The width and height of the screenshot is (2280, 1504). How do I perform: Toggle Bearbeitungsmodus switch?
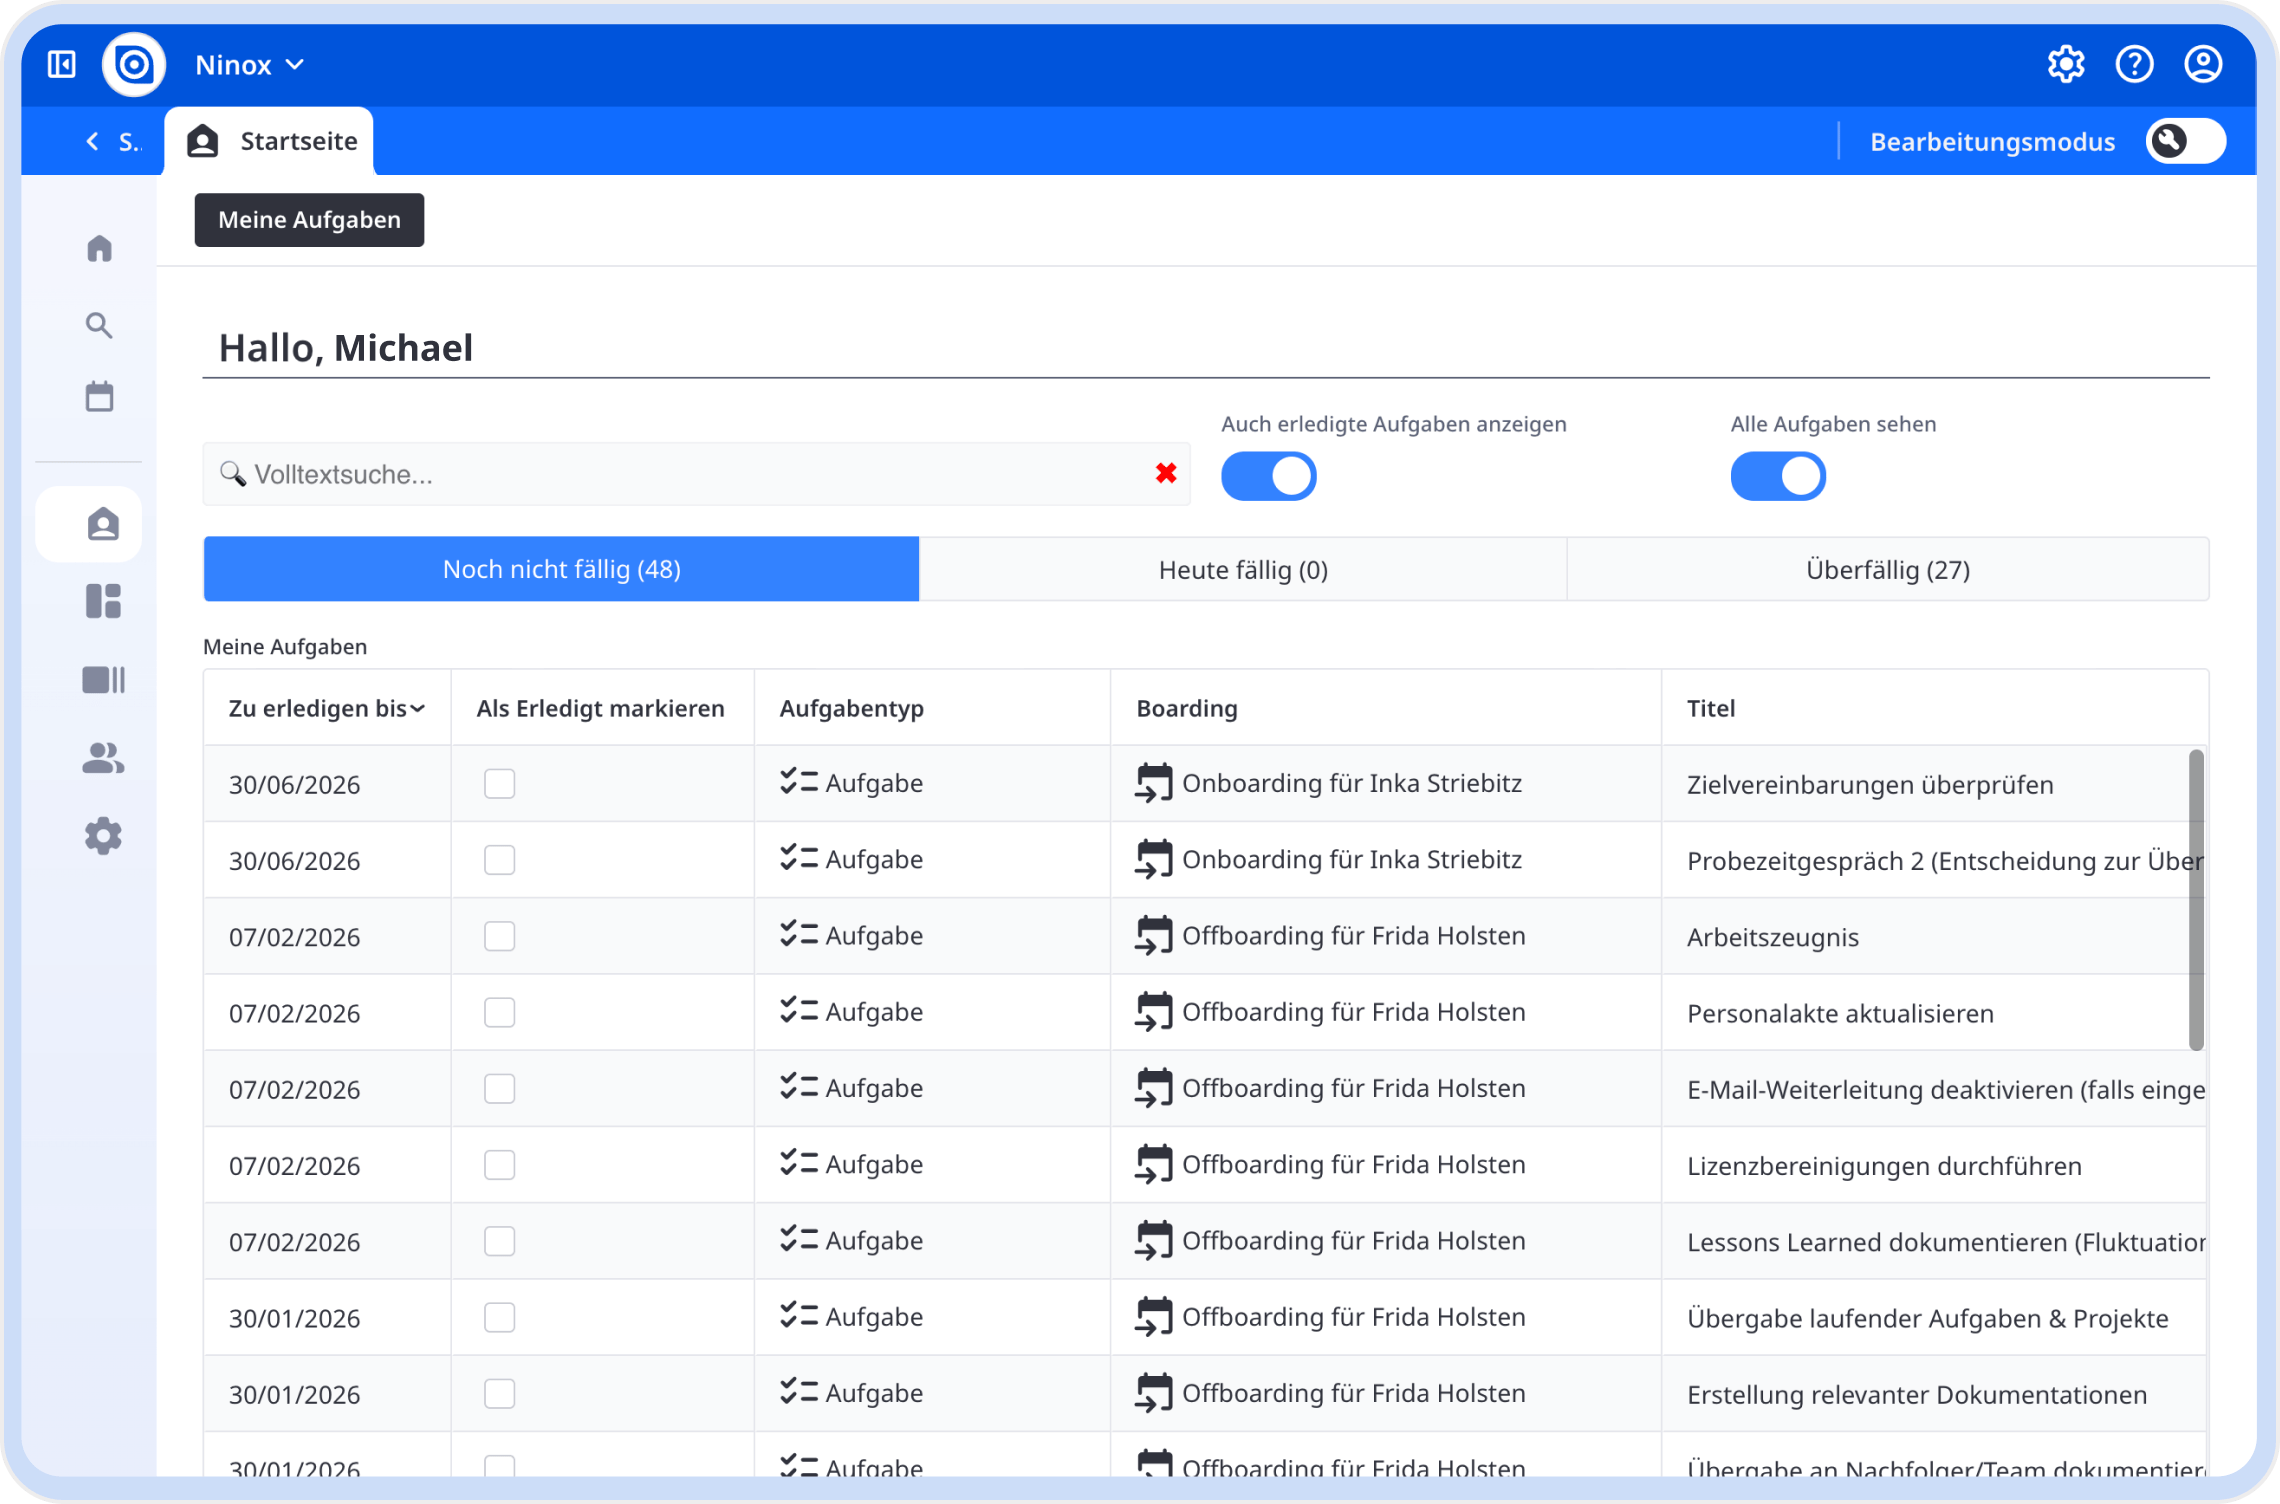2185,141
